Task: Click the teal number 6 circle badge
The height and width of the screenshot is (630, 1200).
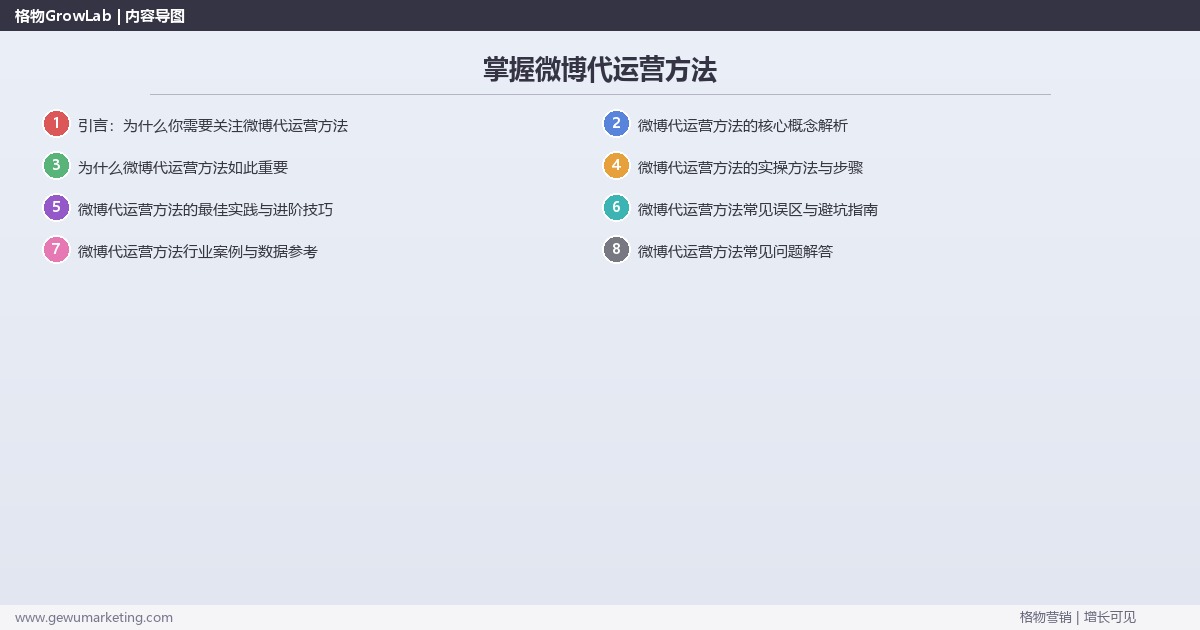Action: click(616, 208)
